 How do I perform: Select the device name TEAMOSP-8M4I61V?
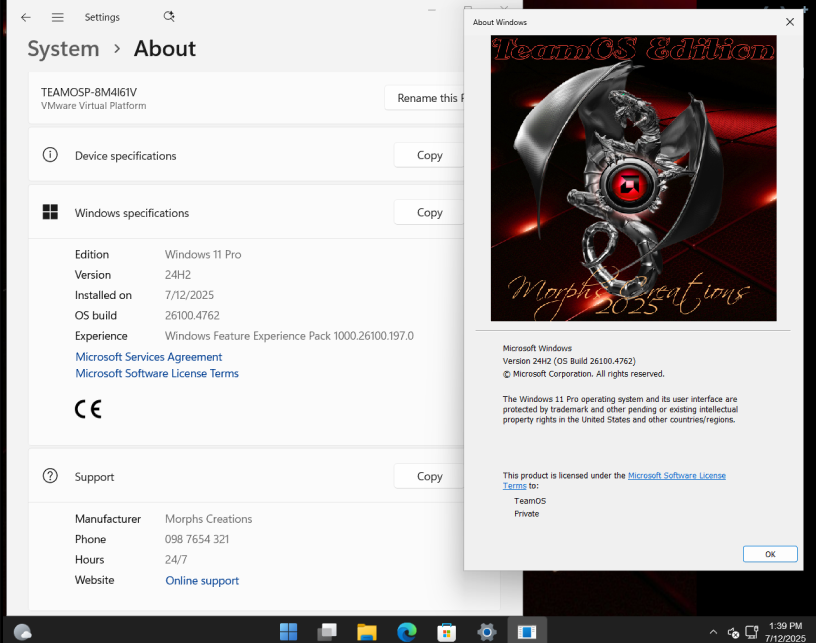pos(89,92)
